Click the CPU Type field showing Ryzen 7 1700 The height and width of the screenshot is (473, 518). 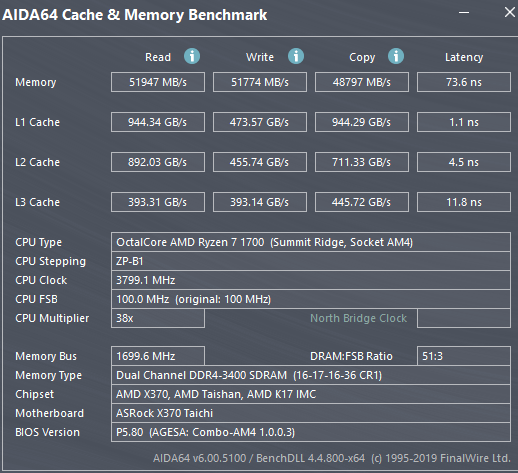311,242
